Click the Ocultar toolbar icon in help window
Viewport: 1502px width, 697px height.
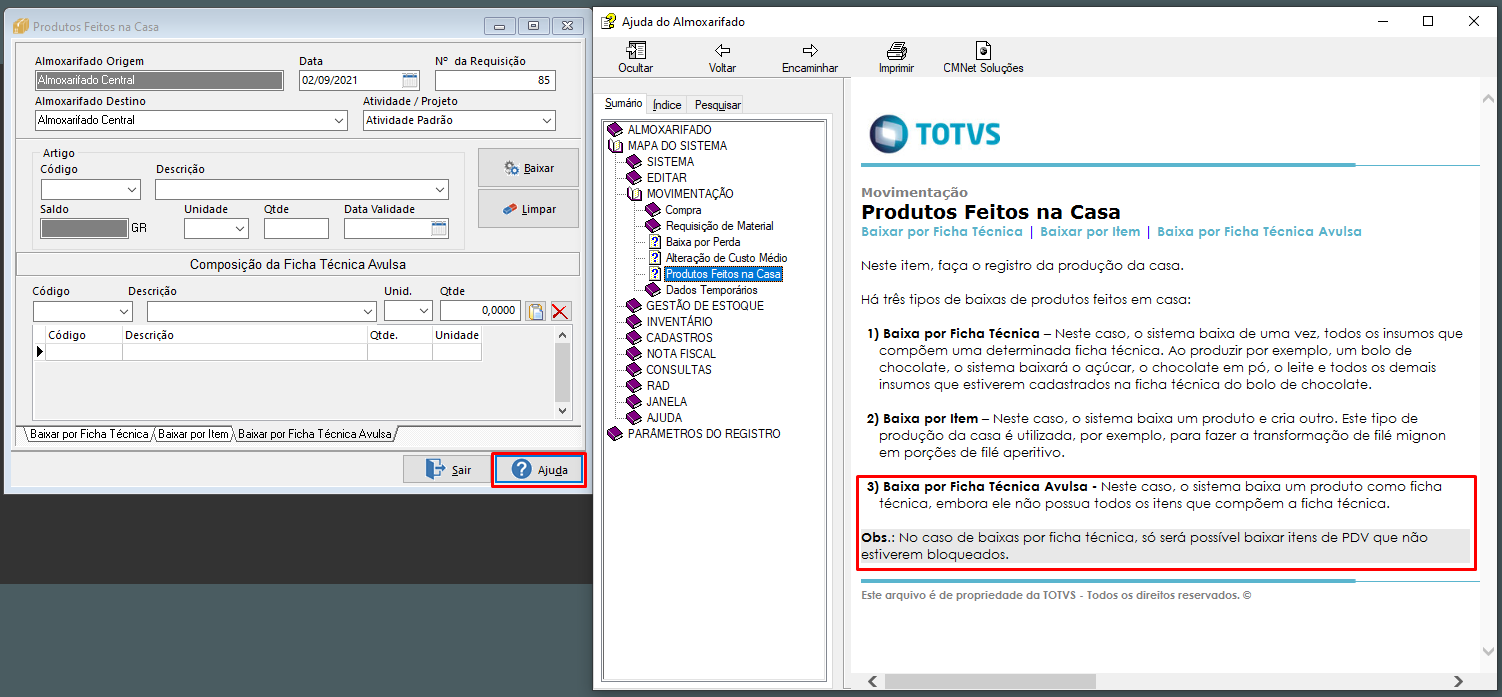pyautogui.click(x=635, y=51)
